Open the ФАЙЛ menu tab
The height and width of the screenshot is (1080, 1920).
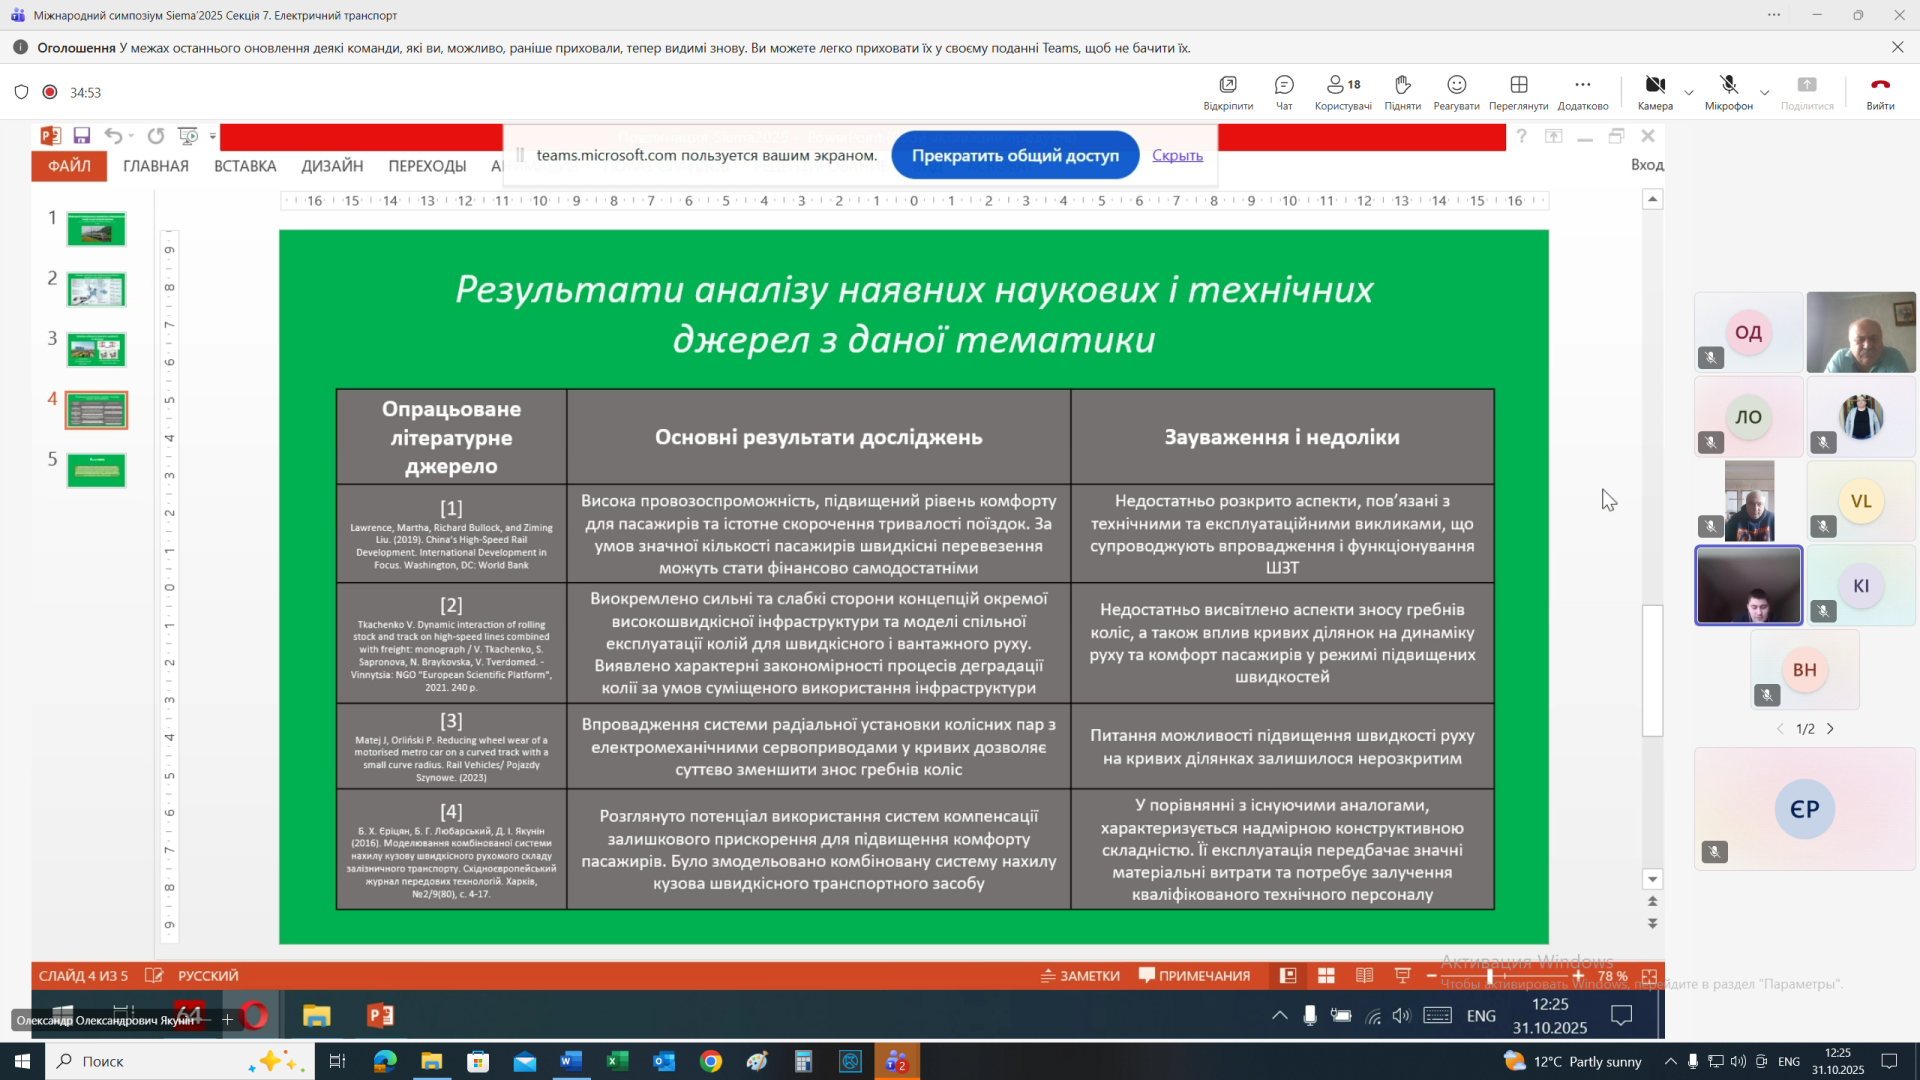[69, 166]
